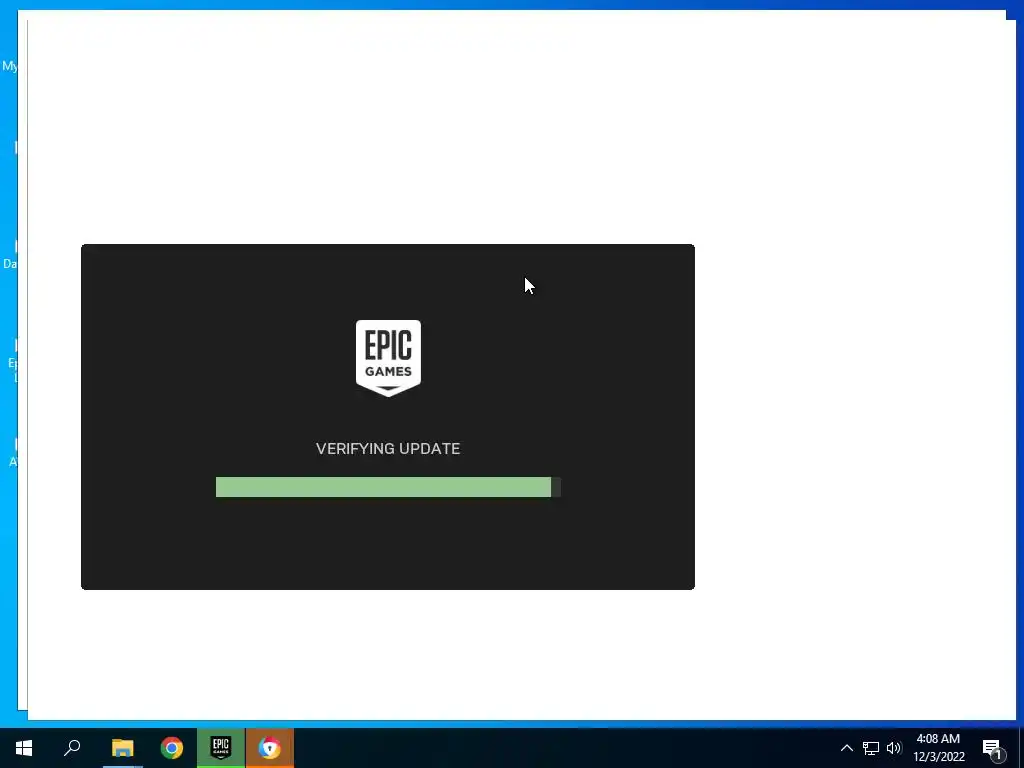This screenshot has height=768, width=1024.
Task: Select the orange-highlighted browser icon in the taskbar
Action: [270, 748]
